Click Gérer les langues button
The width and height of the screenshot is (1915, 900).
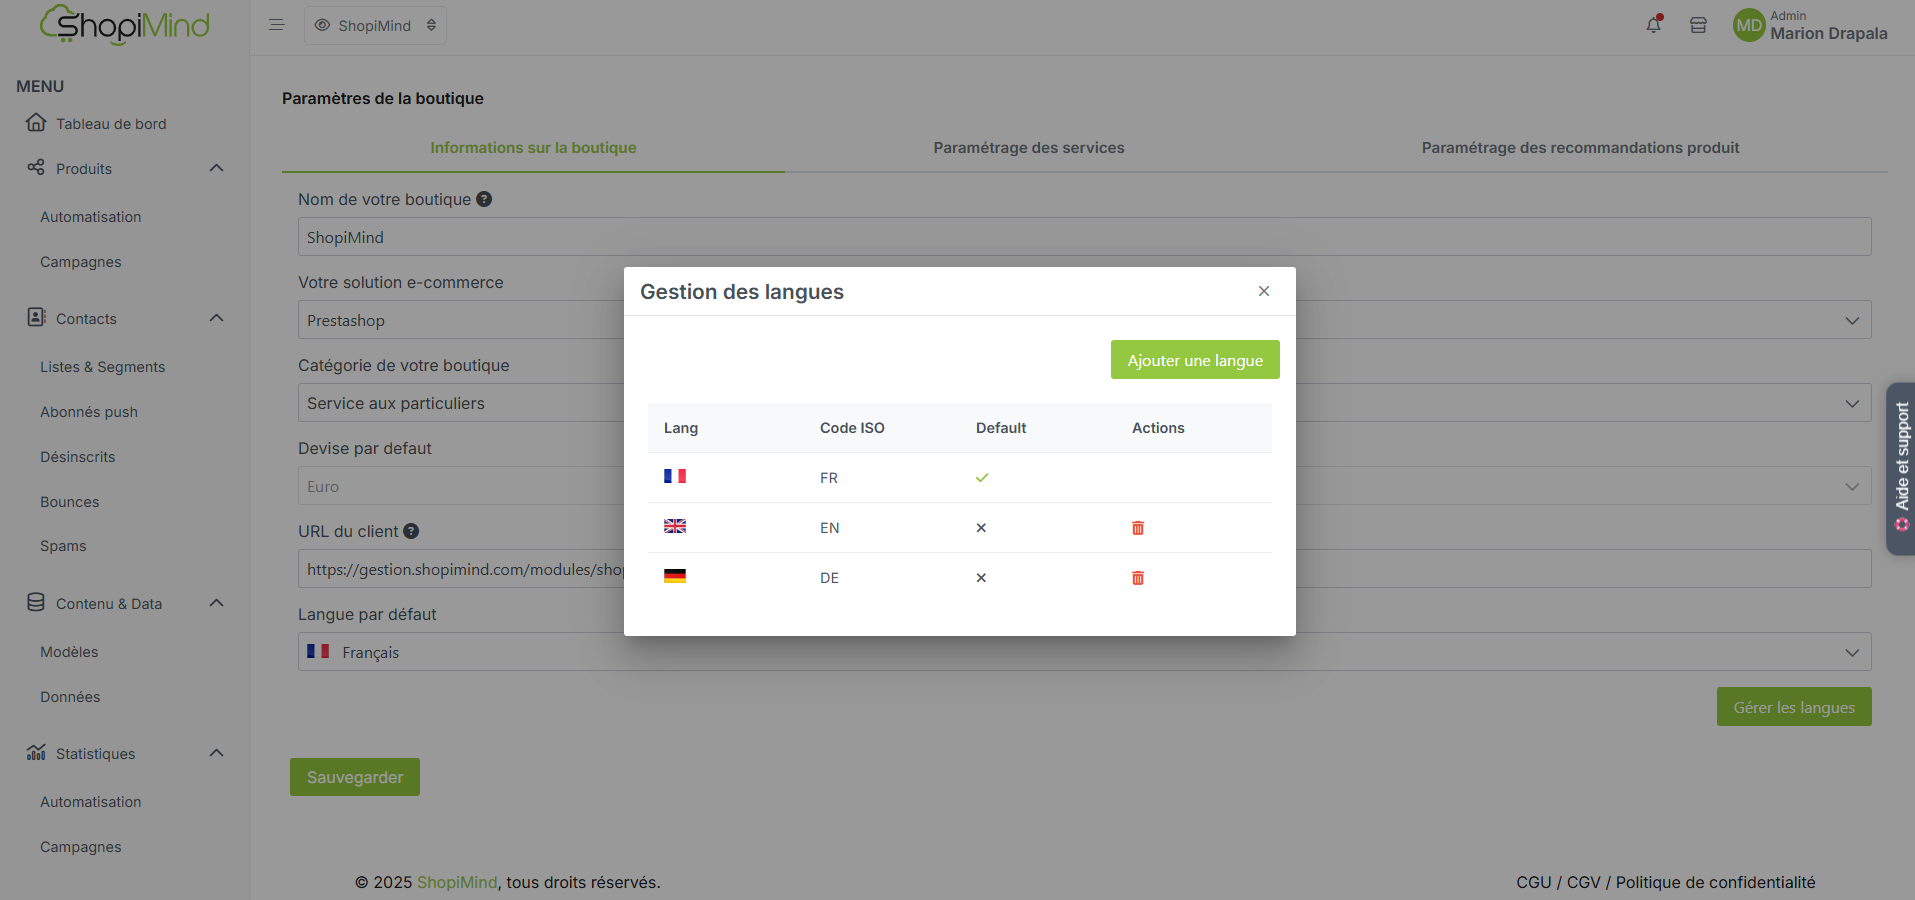click(x=1794, y=707)
